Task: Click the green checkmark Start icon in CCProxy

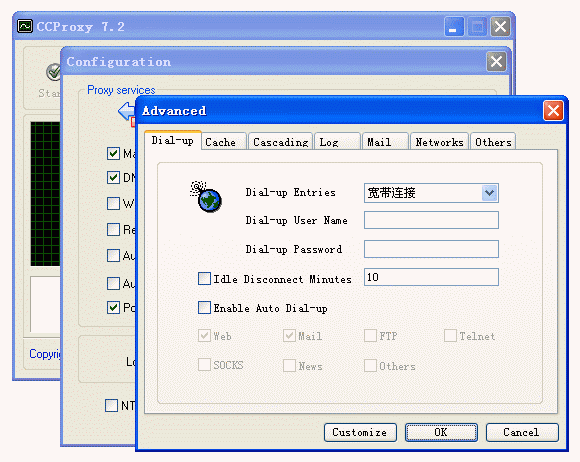Action: (x=54, y=72)
